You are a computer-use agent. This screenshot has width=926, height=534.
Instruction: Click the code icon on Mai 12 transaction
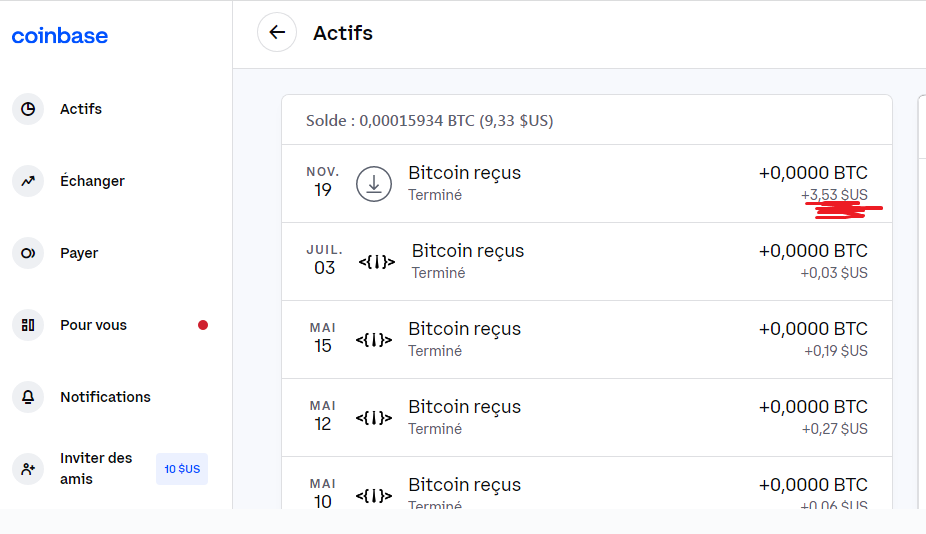coord(374,418)
